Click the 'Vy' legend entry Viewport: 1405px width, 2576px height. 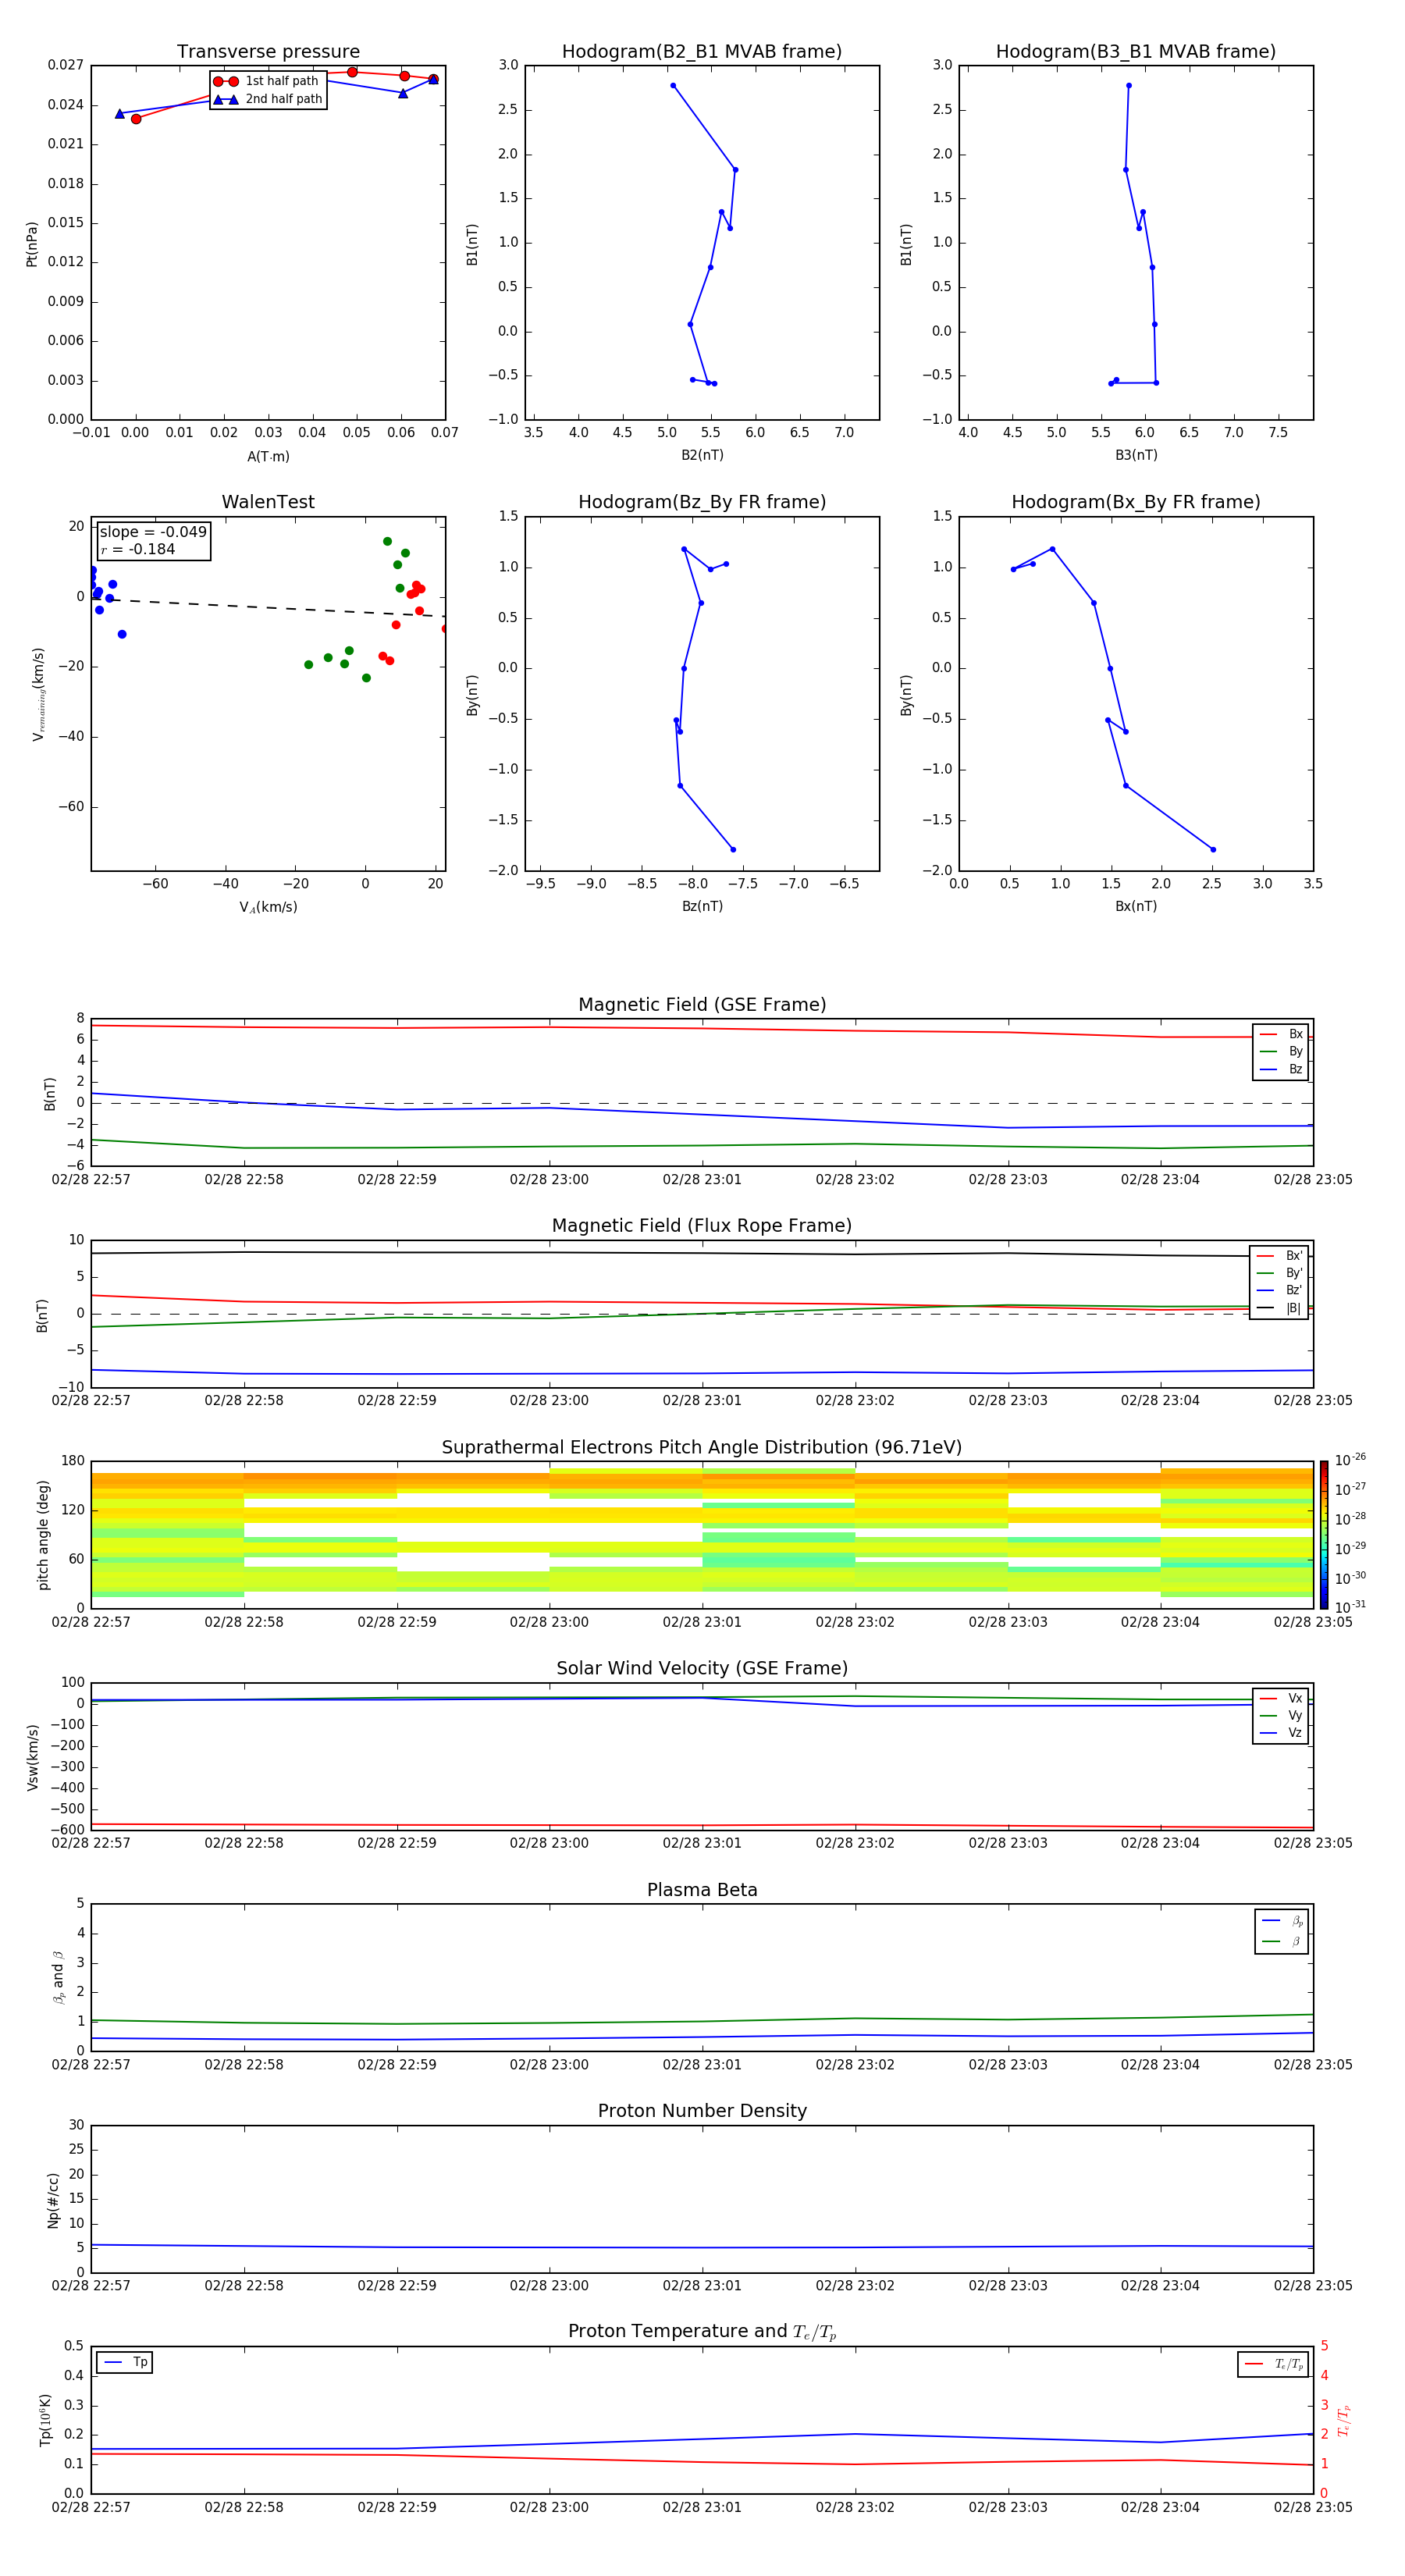coord(1281,1715)
